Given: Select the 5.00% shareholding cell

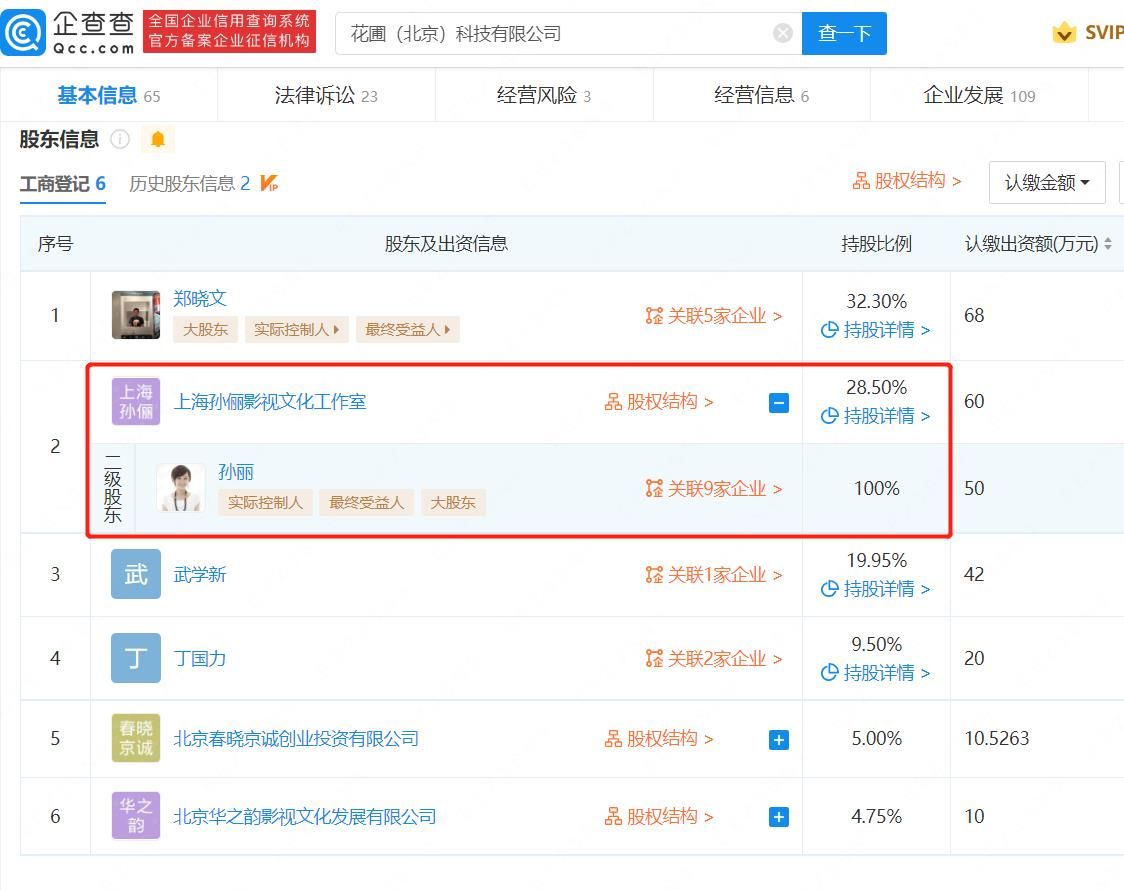Looking at the screenshot, I should point(876,738).
